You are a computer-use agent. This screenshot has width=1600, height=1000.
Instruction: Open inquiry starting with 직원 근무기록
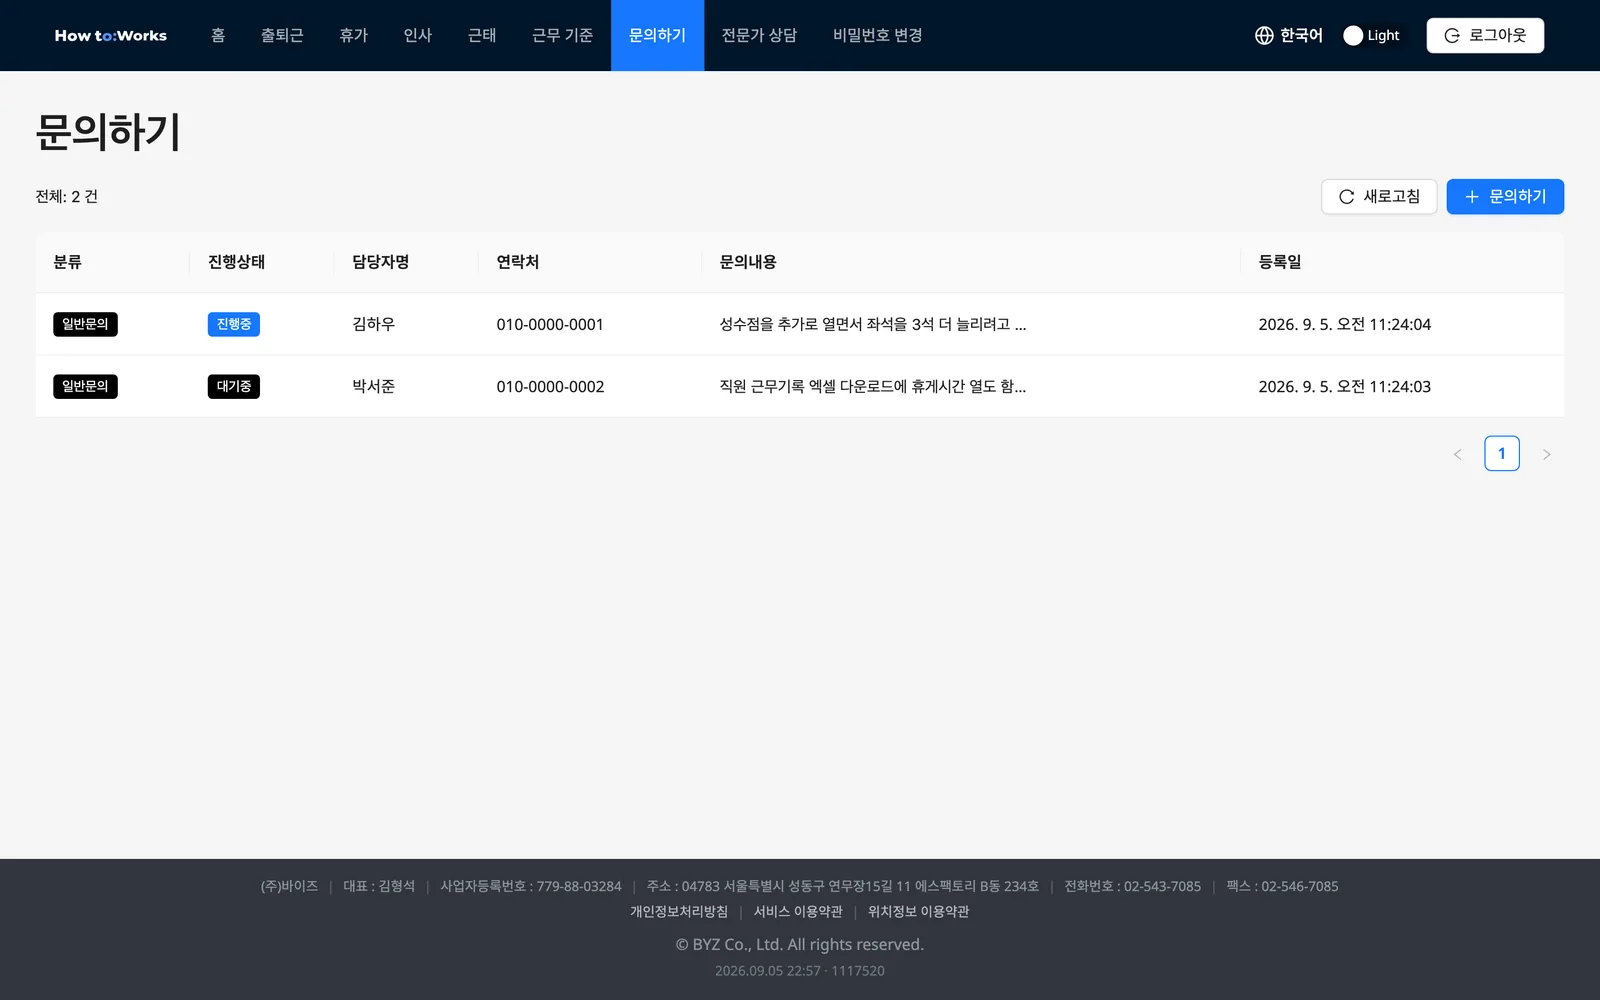pyautogui.click(x=873, y=386)
